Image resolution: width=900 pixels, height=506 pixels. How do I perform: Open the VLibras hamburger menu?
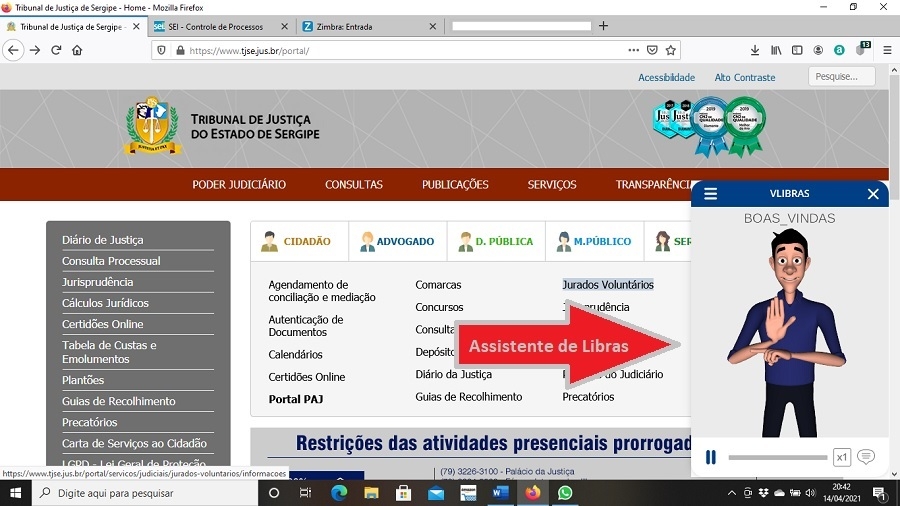click(711, 194)
